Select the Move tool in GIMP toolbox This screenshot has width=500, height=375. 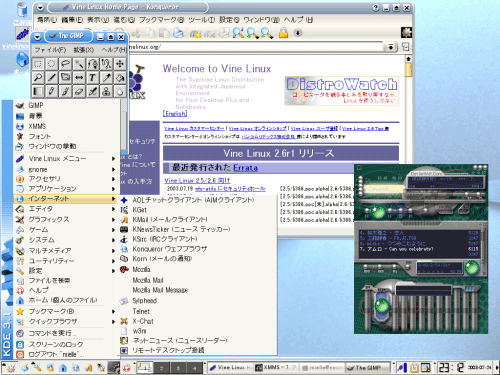tap(120, 64)
